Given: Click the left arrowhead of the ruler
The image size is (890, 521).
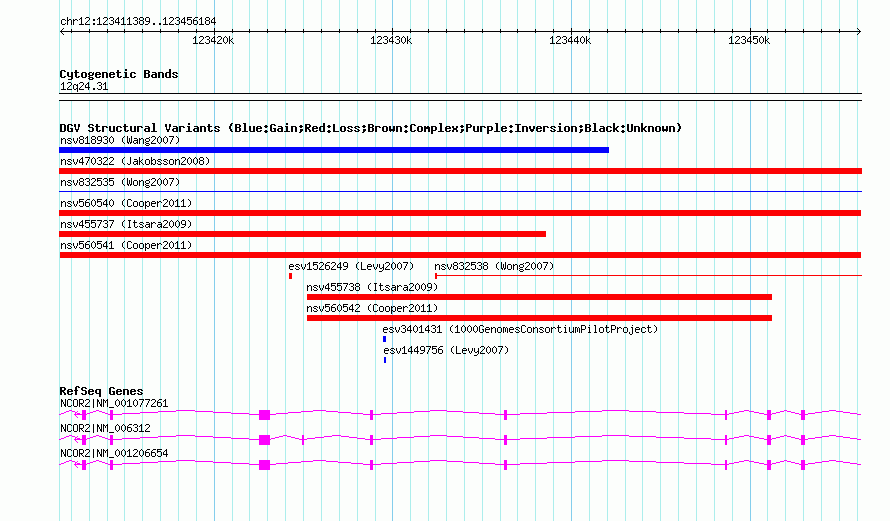Looking at the screenshot, I should (x=62, y=31).
